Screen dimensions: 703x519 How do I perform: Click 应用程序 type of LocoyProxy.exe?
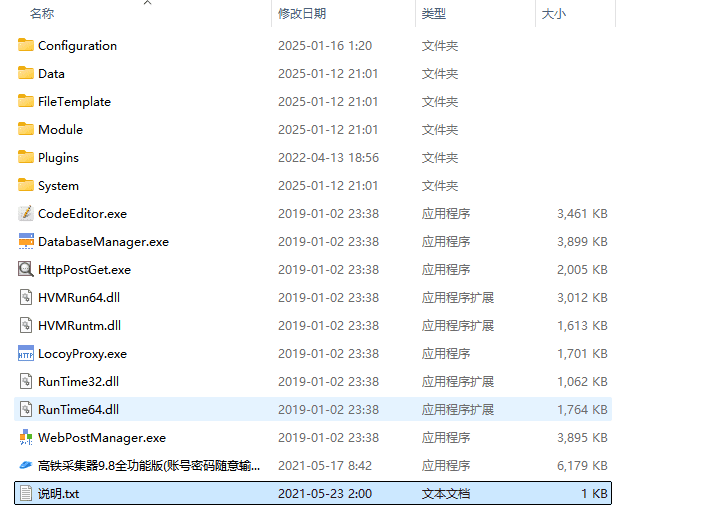[446, 354]
